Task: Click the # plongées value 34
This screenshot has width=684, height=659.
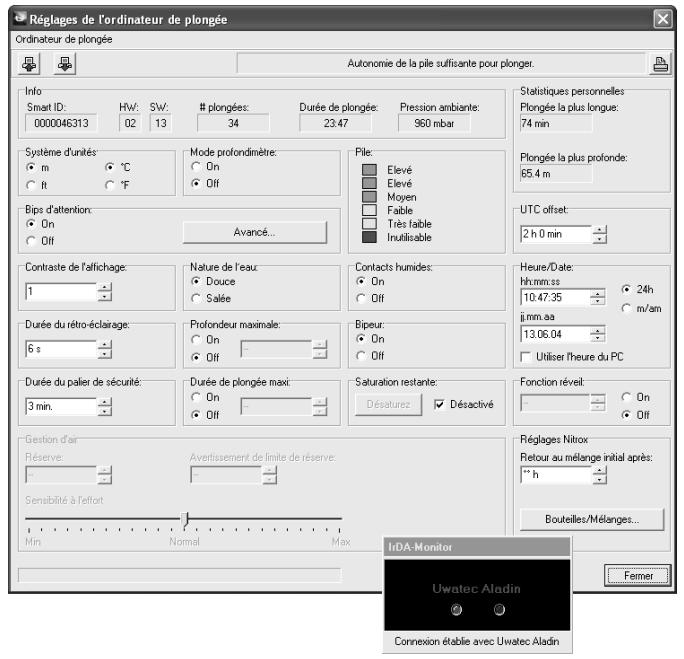Action: [x=233, y=123]
